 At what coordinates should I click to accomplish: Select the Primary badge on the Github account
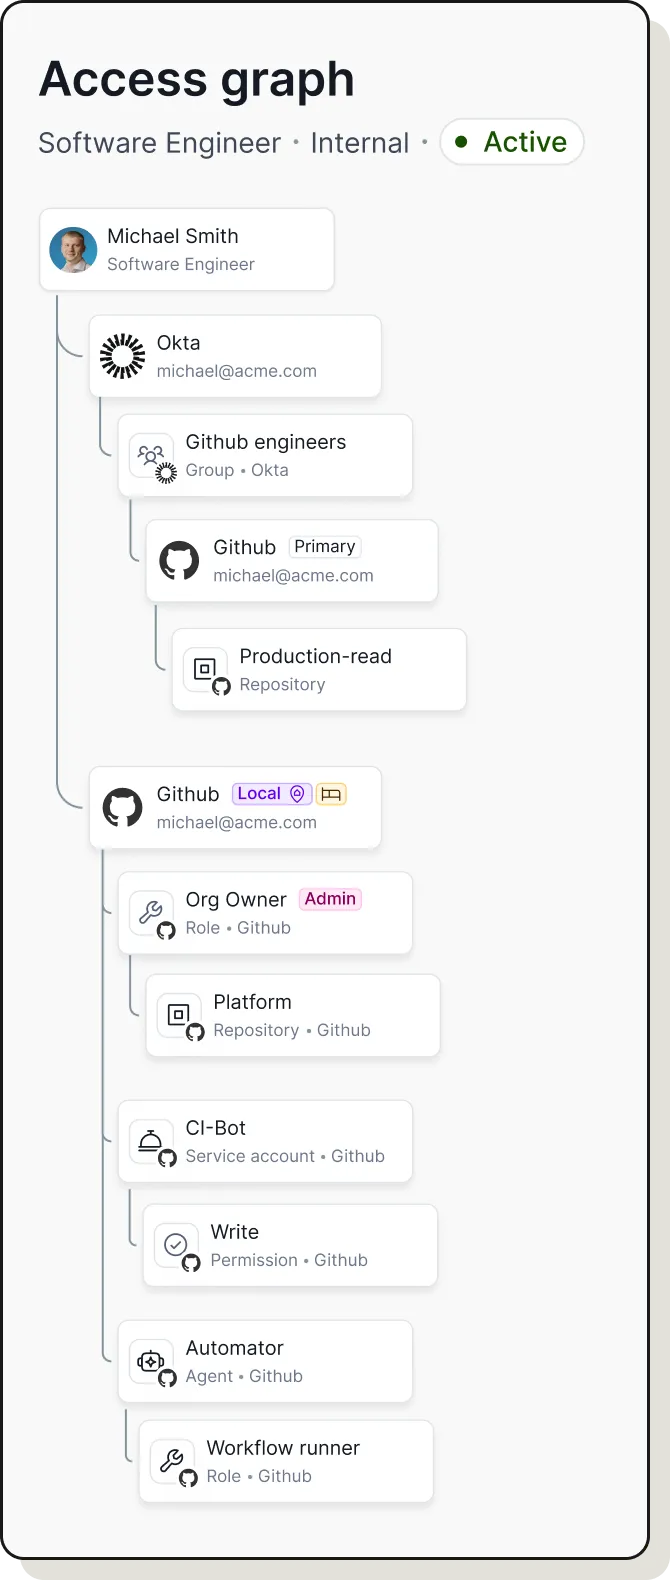[x=324, y=546]
